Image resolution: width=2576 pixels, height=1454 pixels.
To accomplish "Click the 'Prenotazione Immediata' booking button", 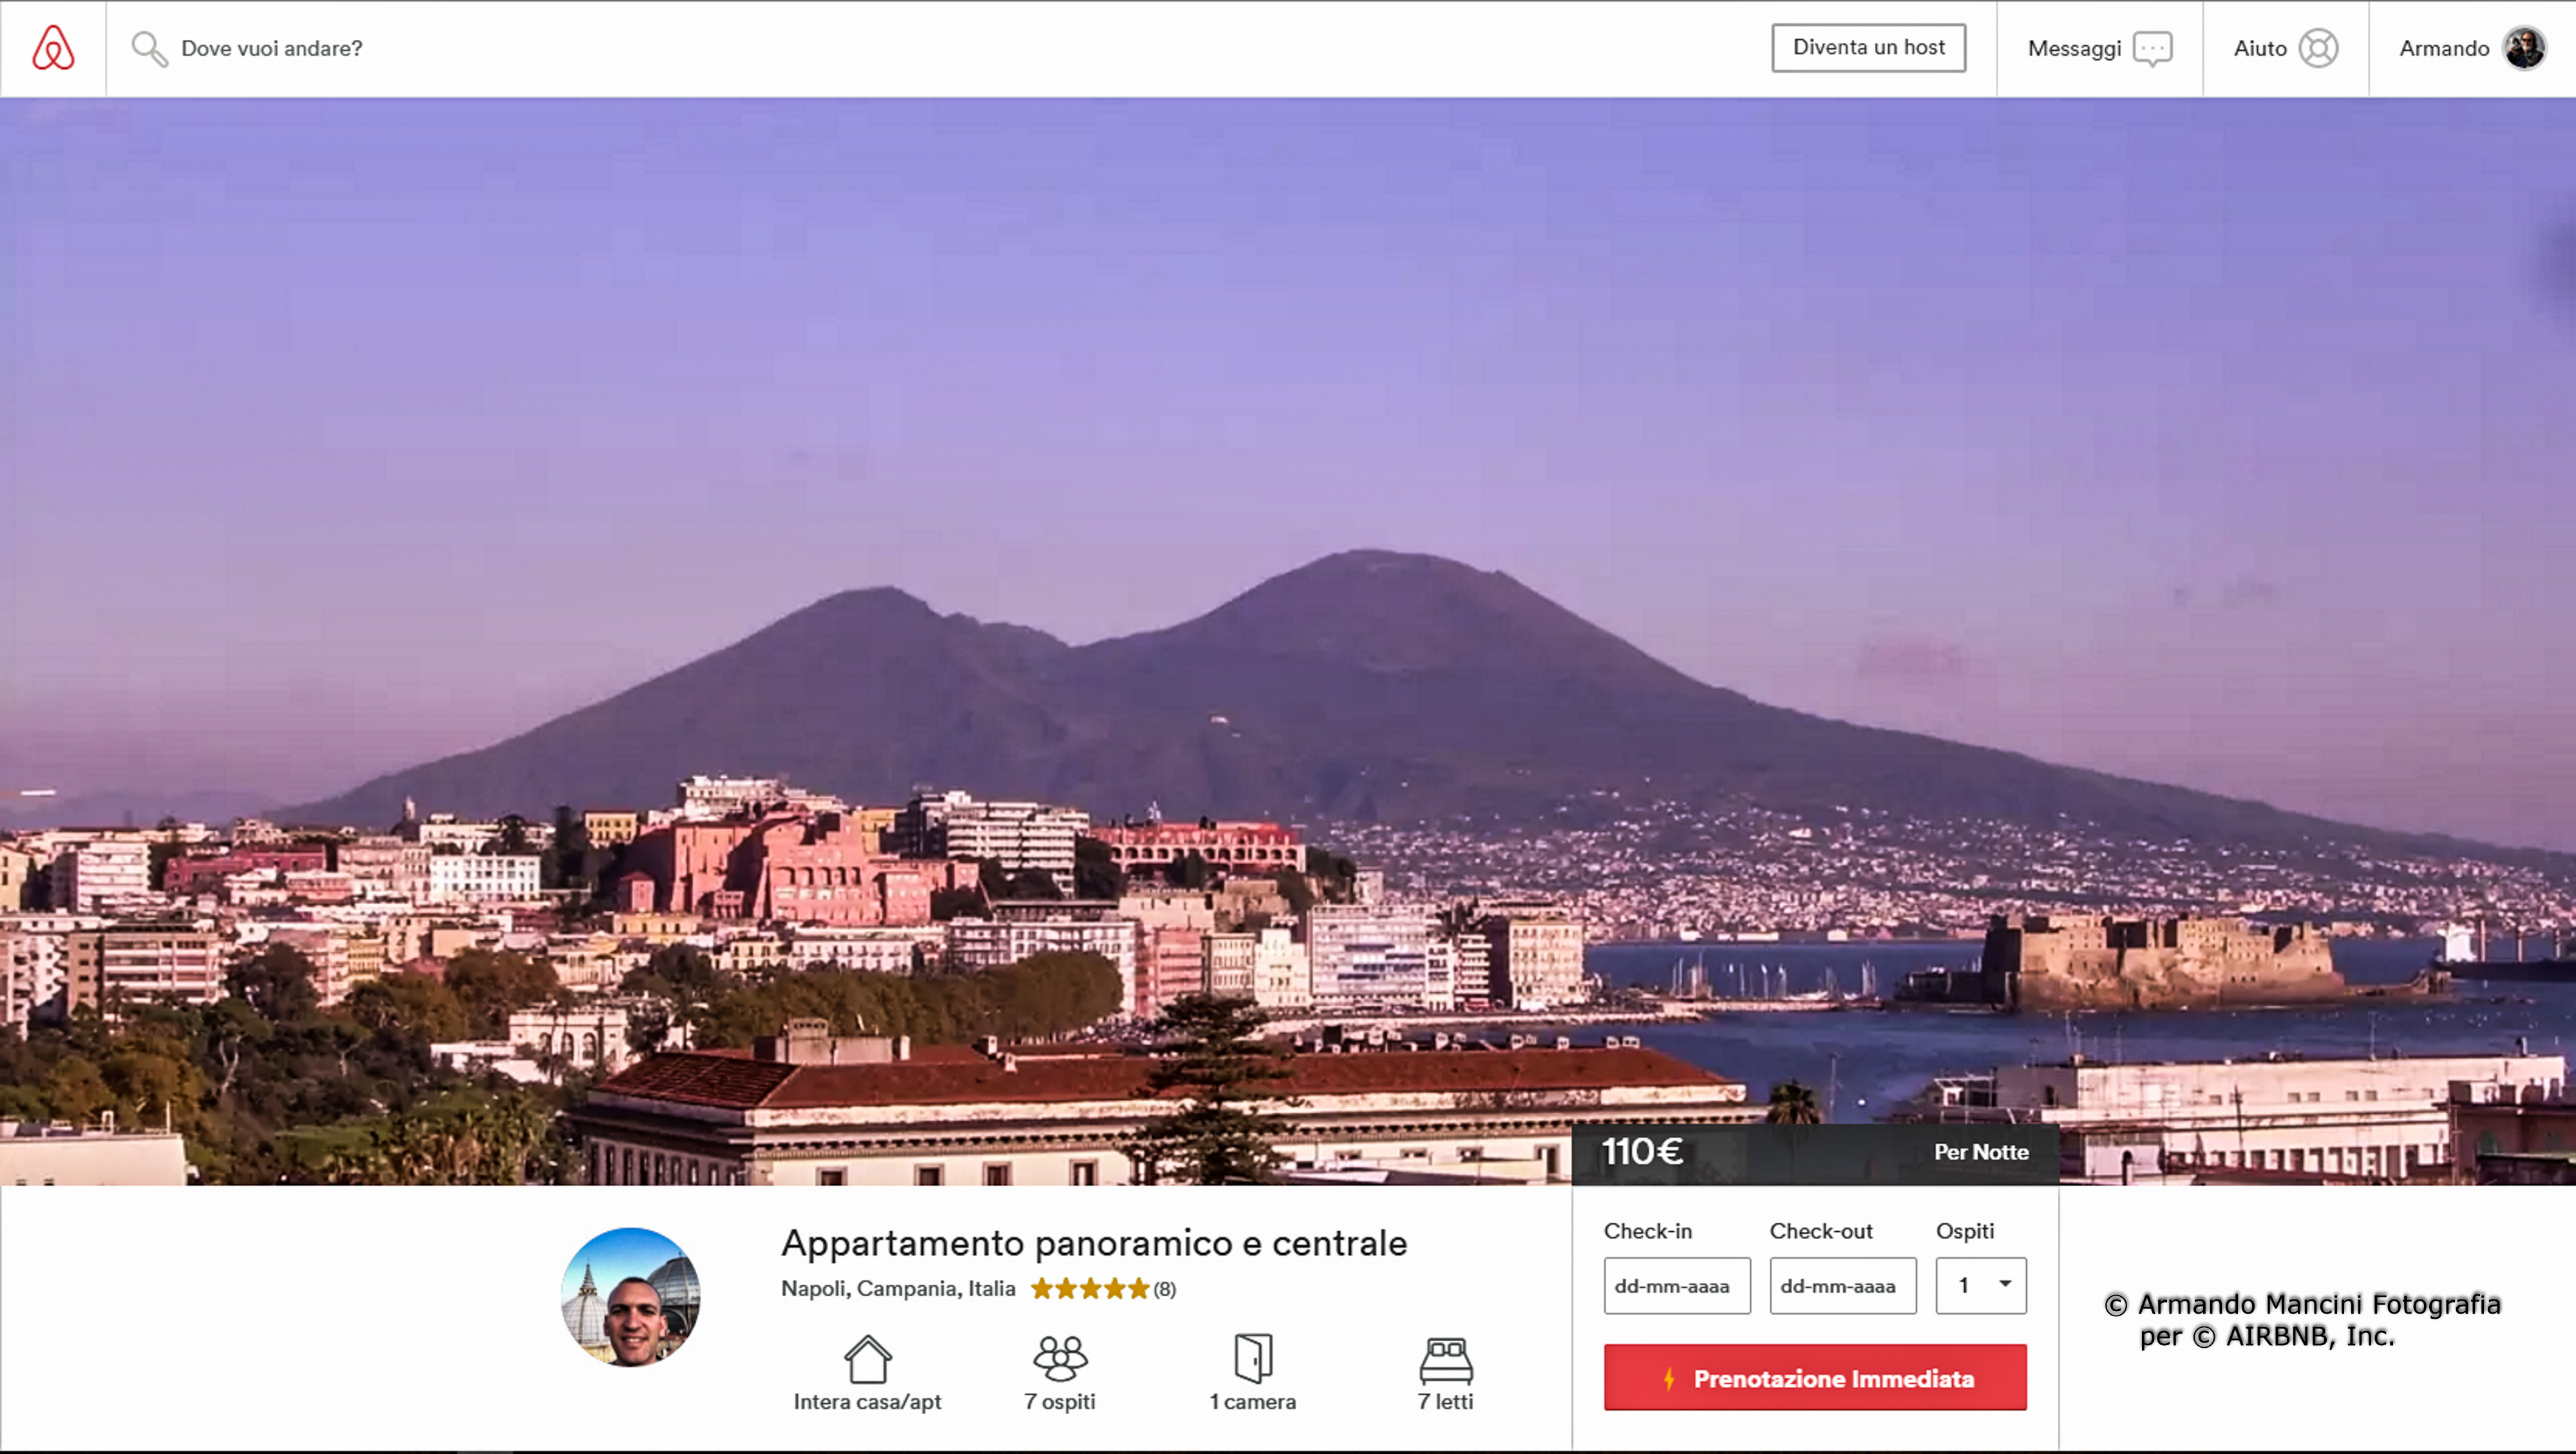I will coord(1815,1378).
